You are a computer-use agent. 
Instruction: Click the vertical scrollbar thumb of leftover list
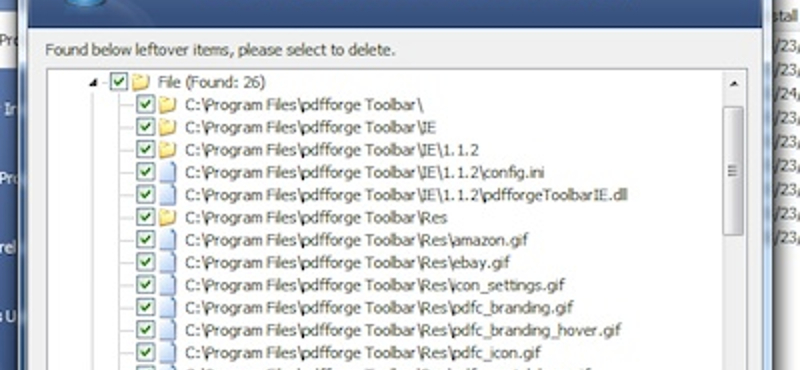pos(733,171)
